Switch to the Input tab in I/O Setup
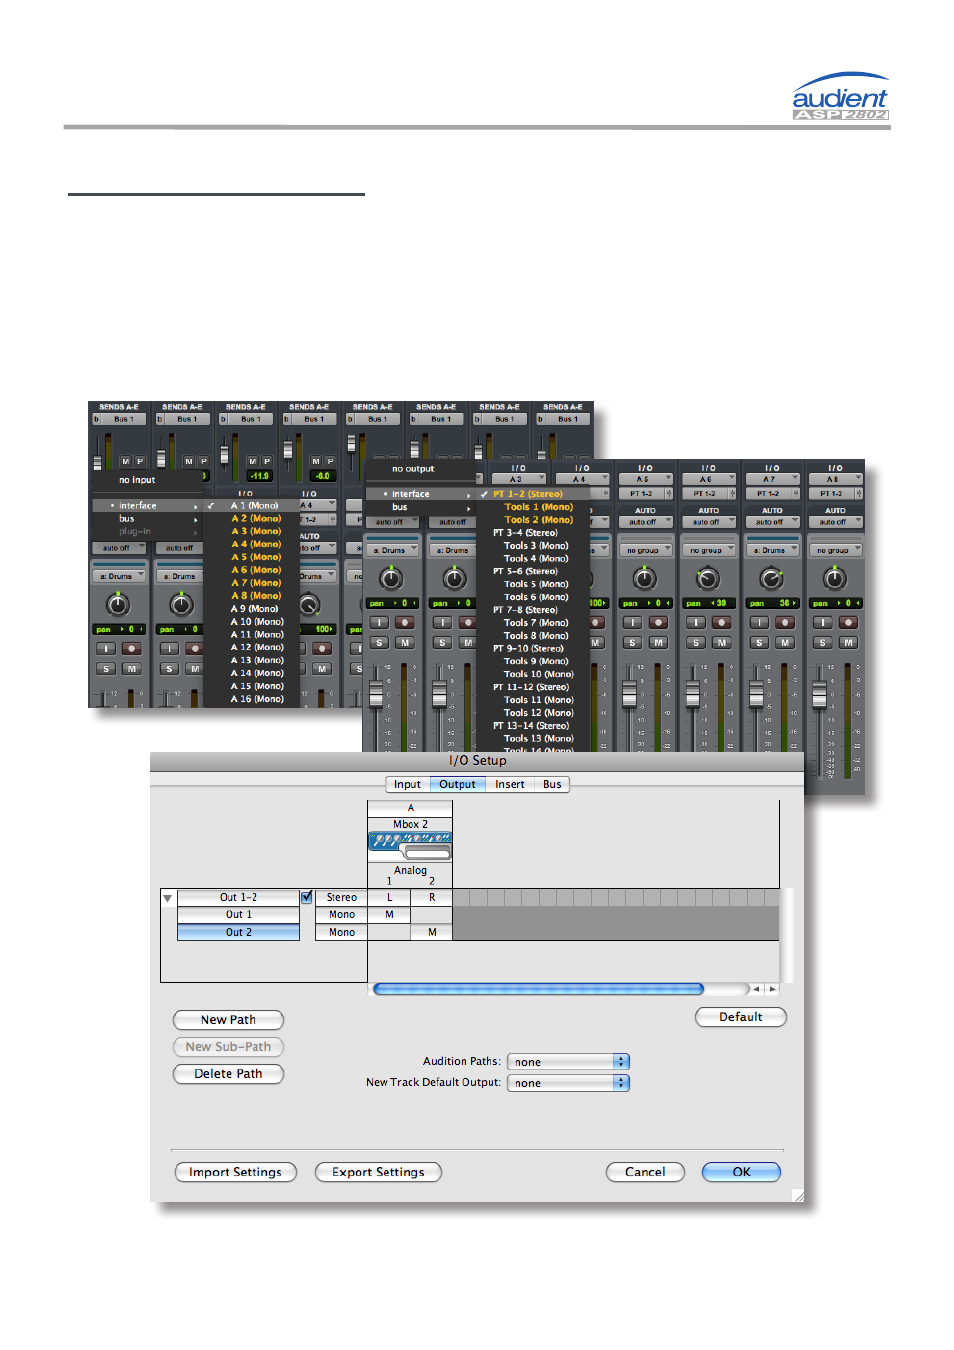Image resolution: width=954 pixels, height=1350 pixels. click(x=407, y=784)
